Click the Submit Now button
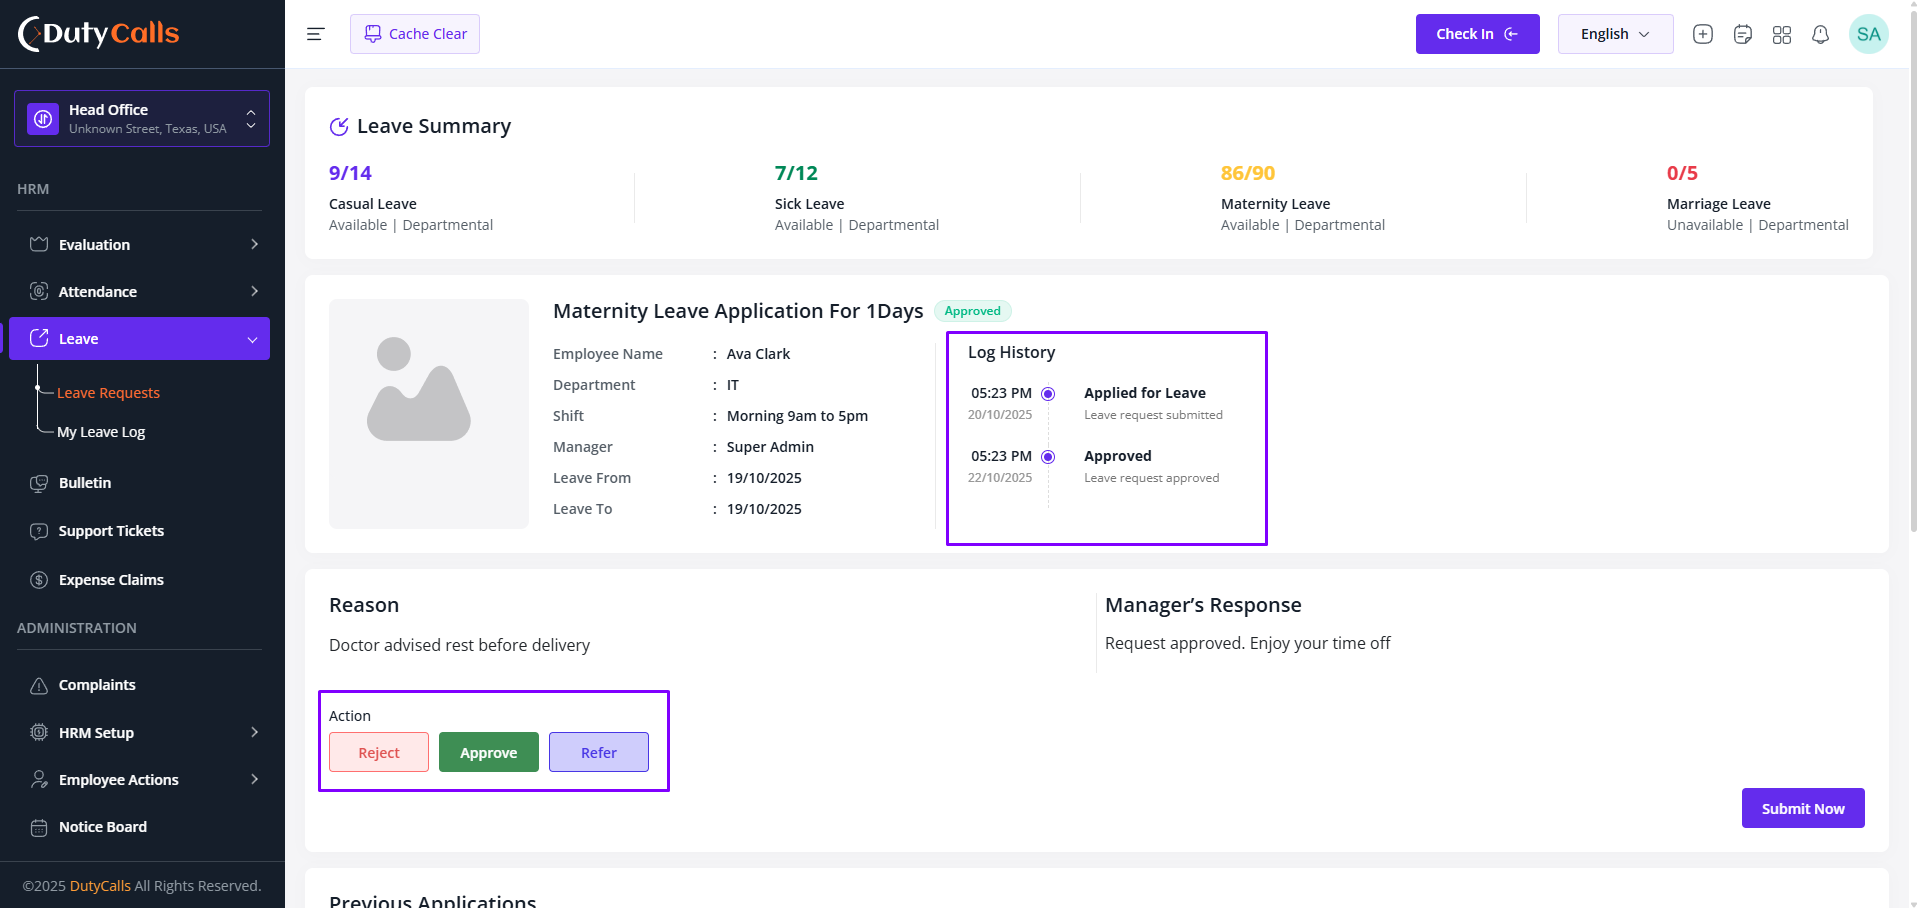This screenshot has width=1918, height=908. pyautogui.click(x=1803, y=808)
